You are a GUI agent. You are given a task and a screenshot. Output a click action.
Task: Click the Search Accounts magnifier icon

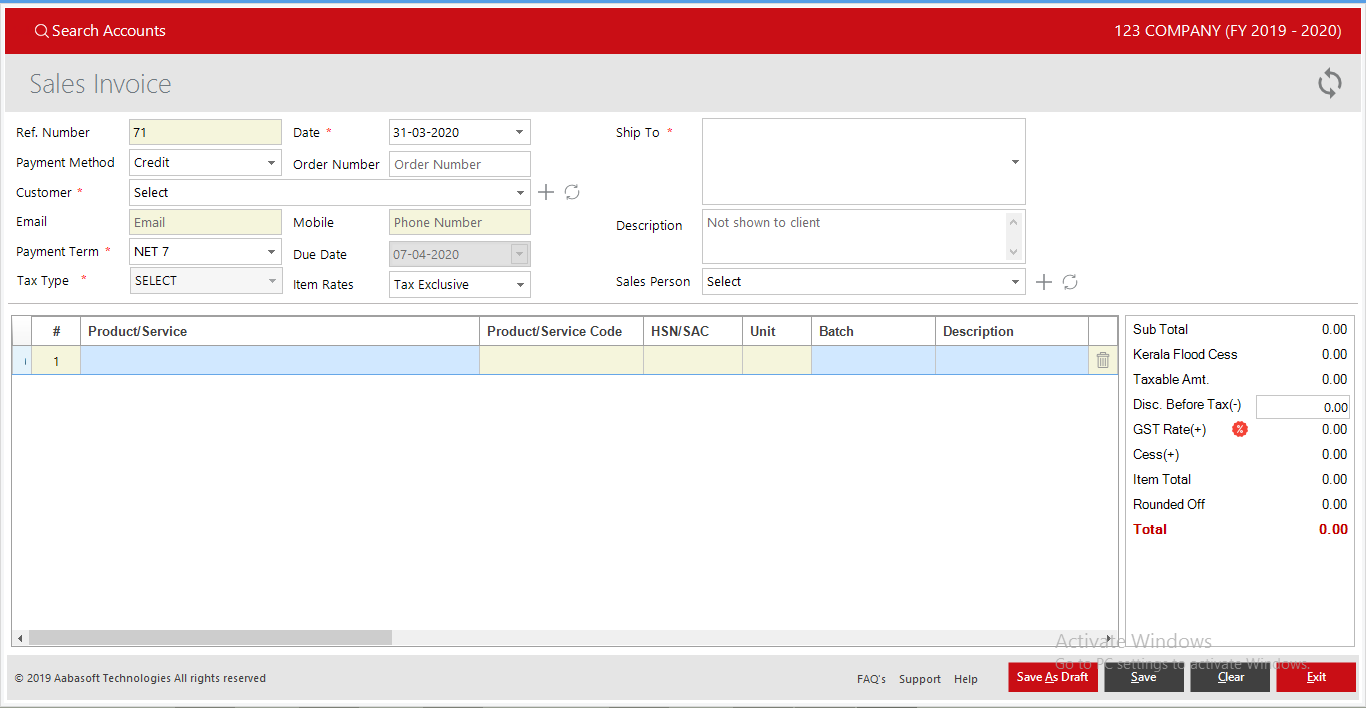[40, 31]
